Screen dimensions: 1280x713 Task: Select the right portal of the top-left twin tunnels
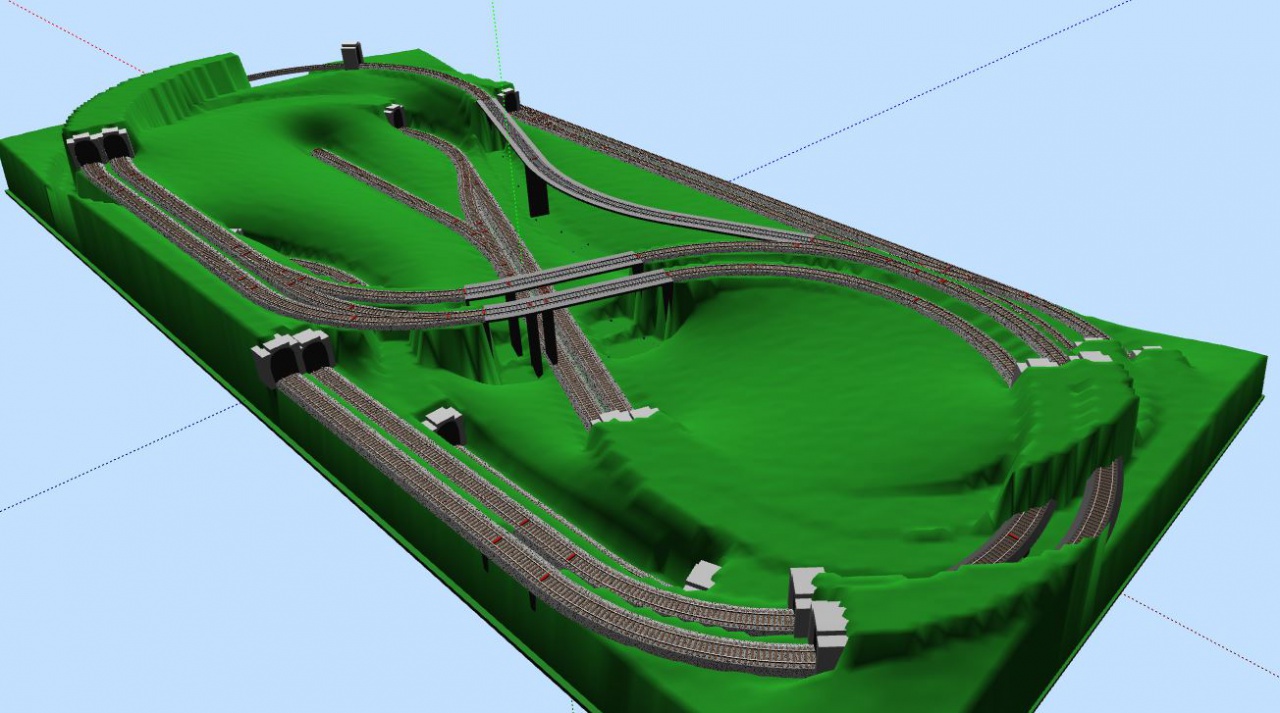(x=116, y=144)
